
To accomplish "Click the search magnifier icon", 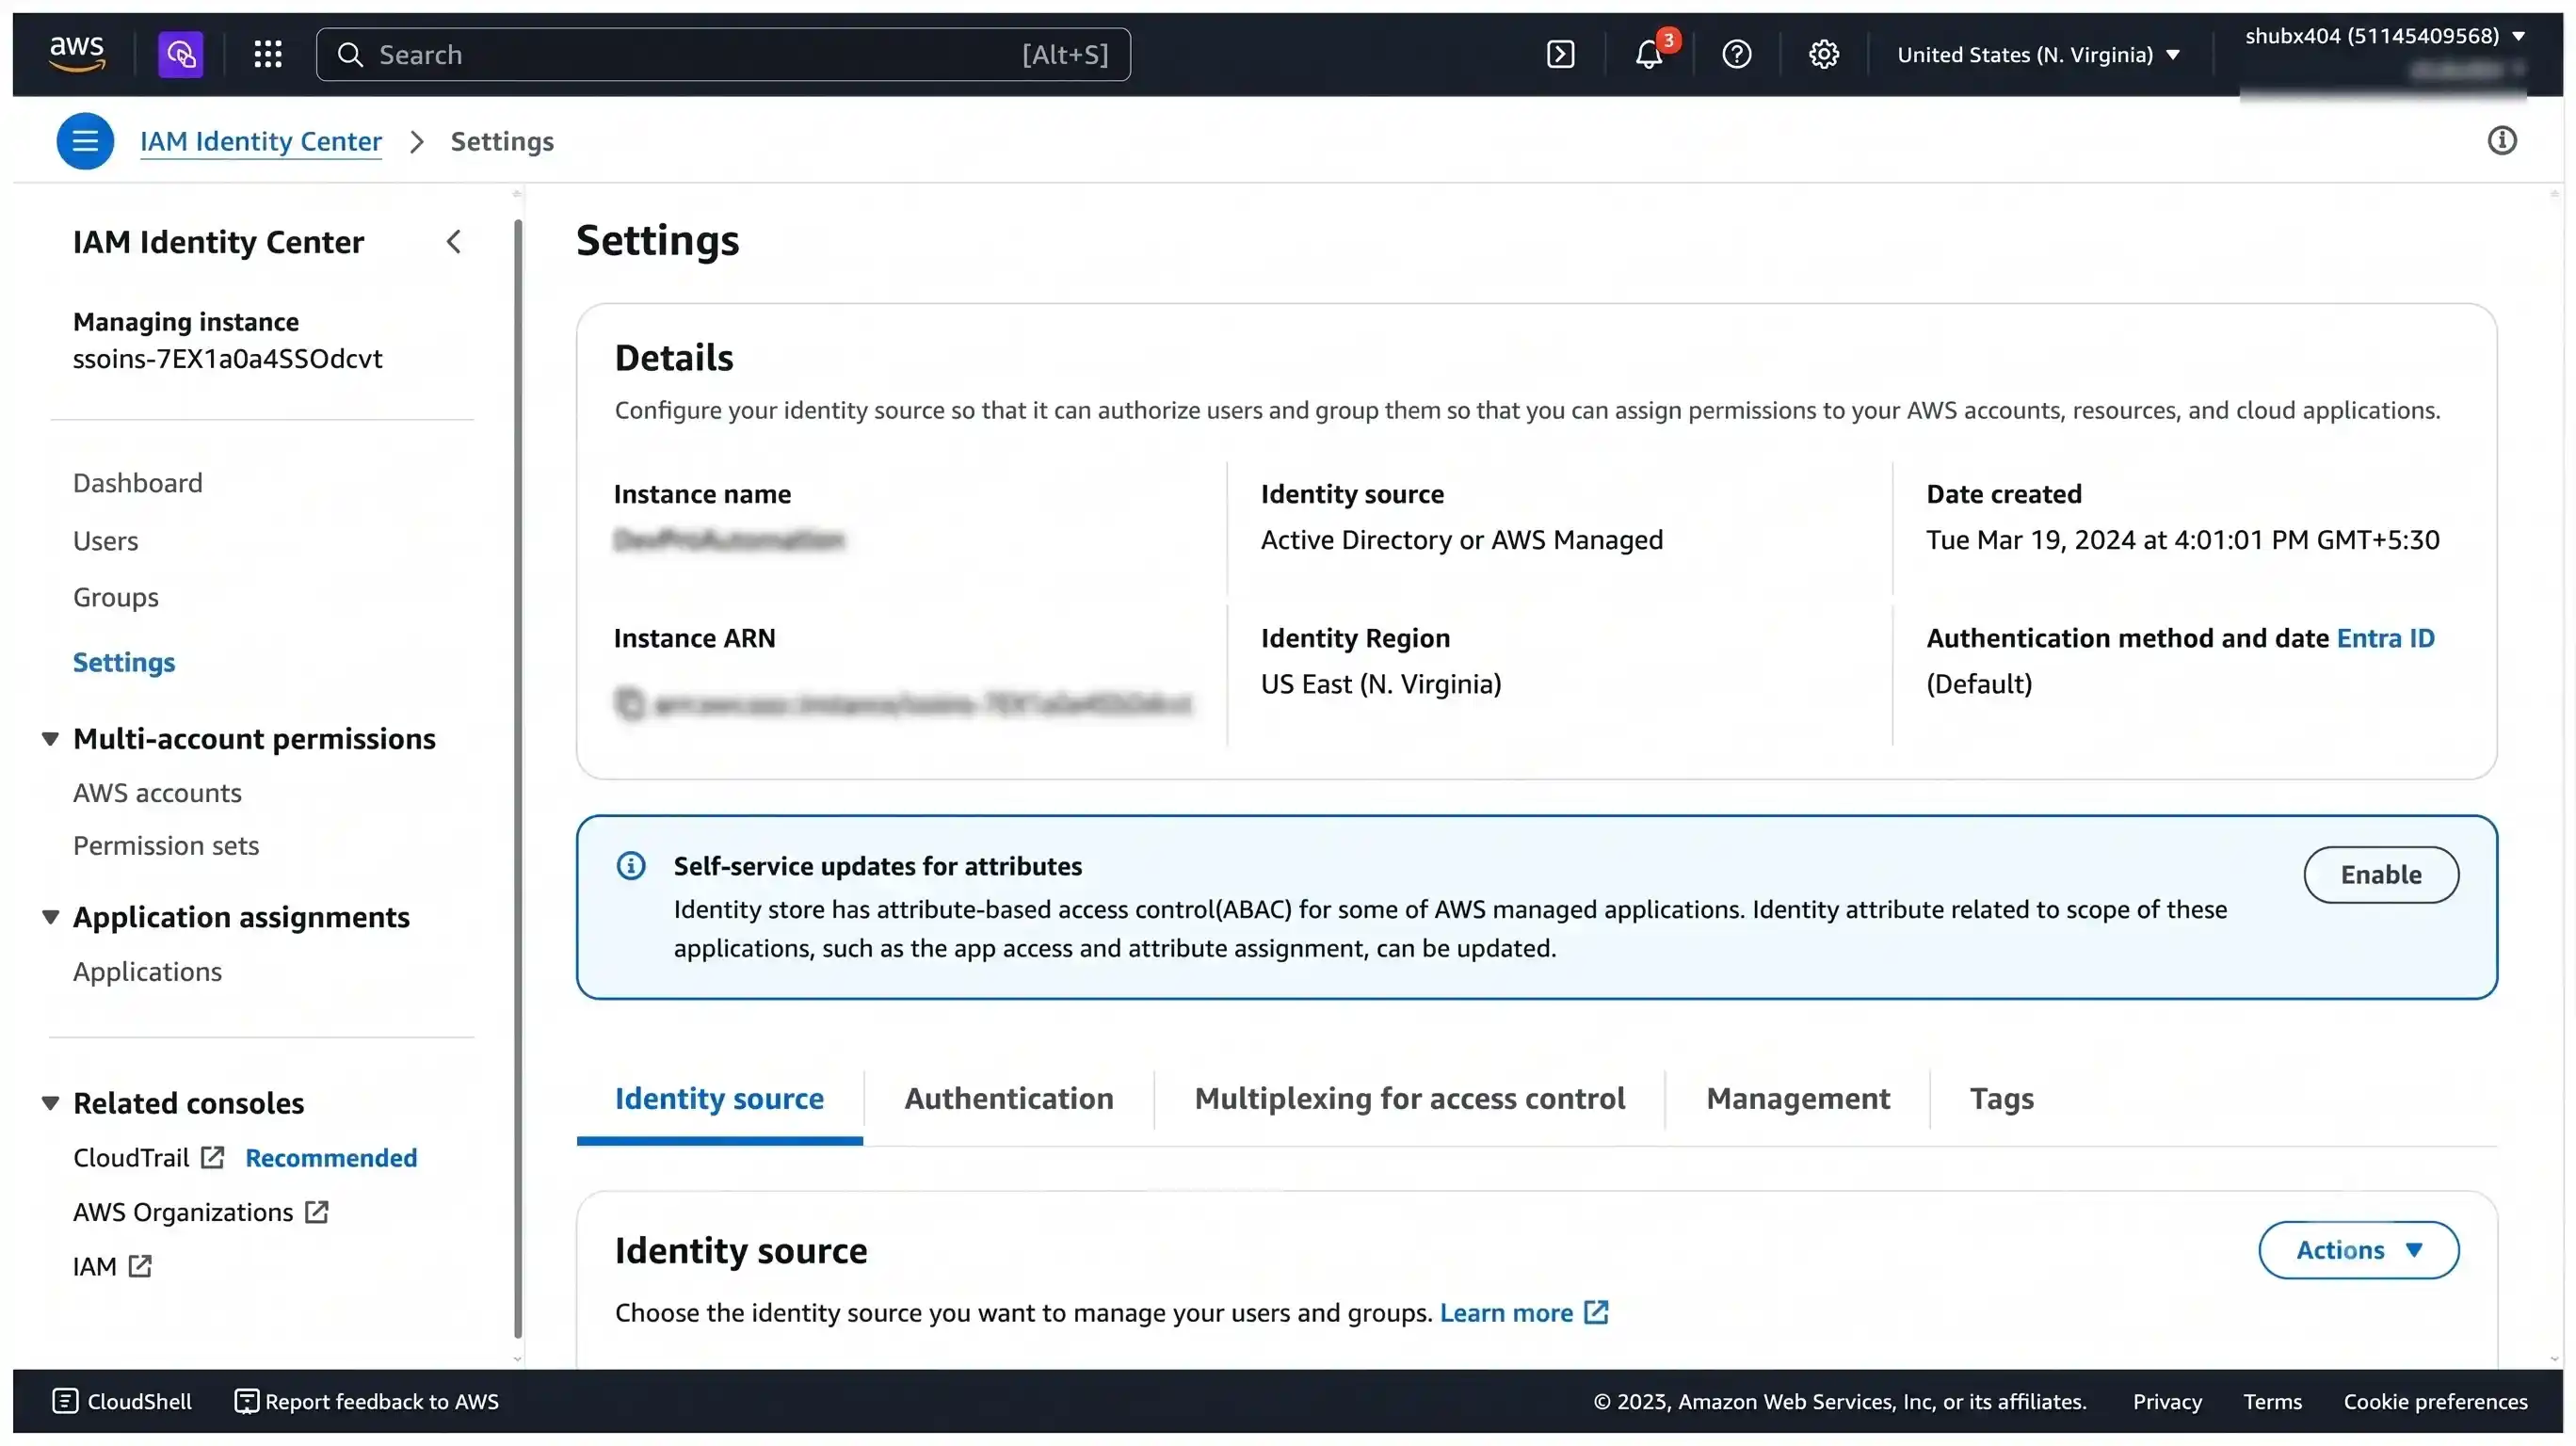I will (350, 54).
